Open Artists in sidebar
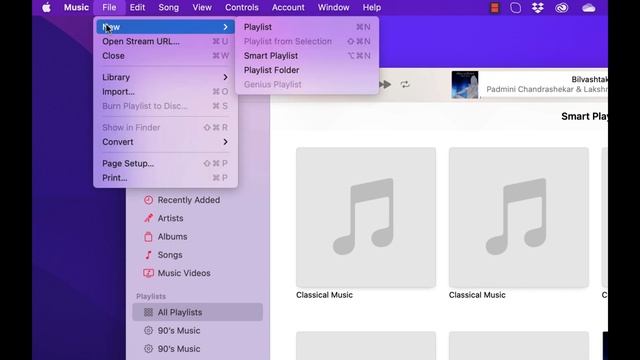The image size is (640, 360). click(197, 218)
